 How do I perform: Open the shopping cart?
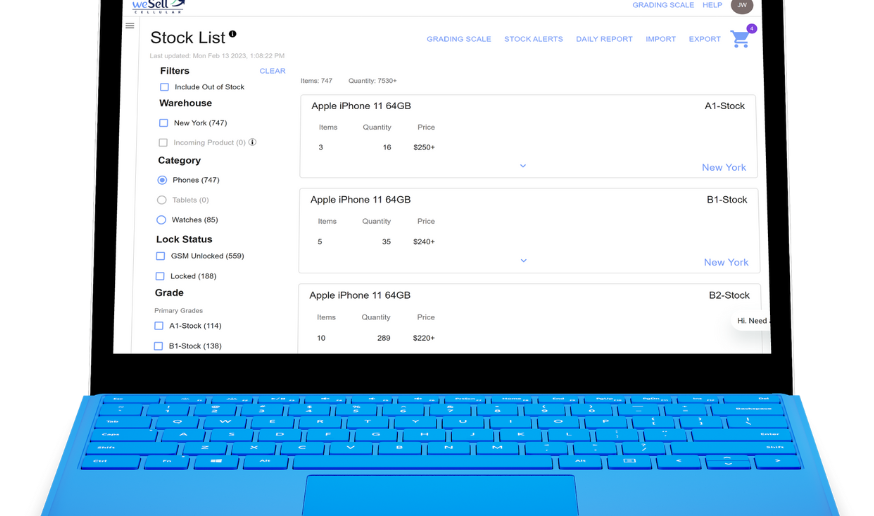740,39
